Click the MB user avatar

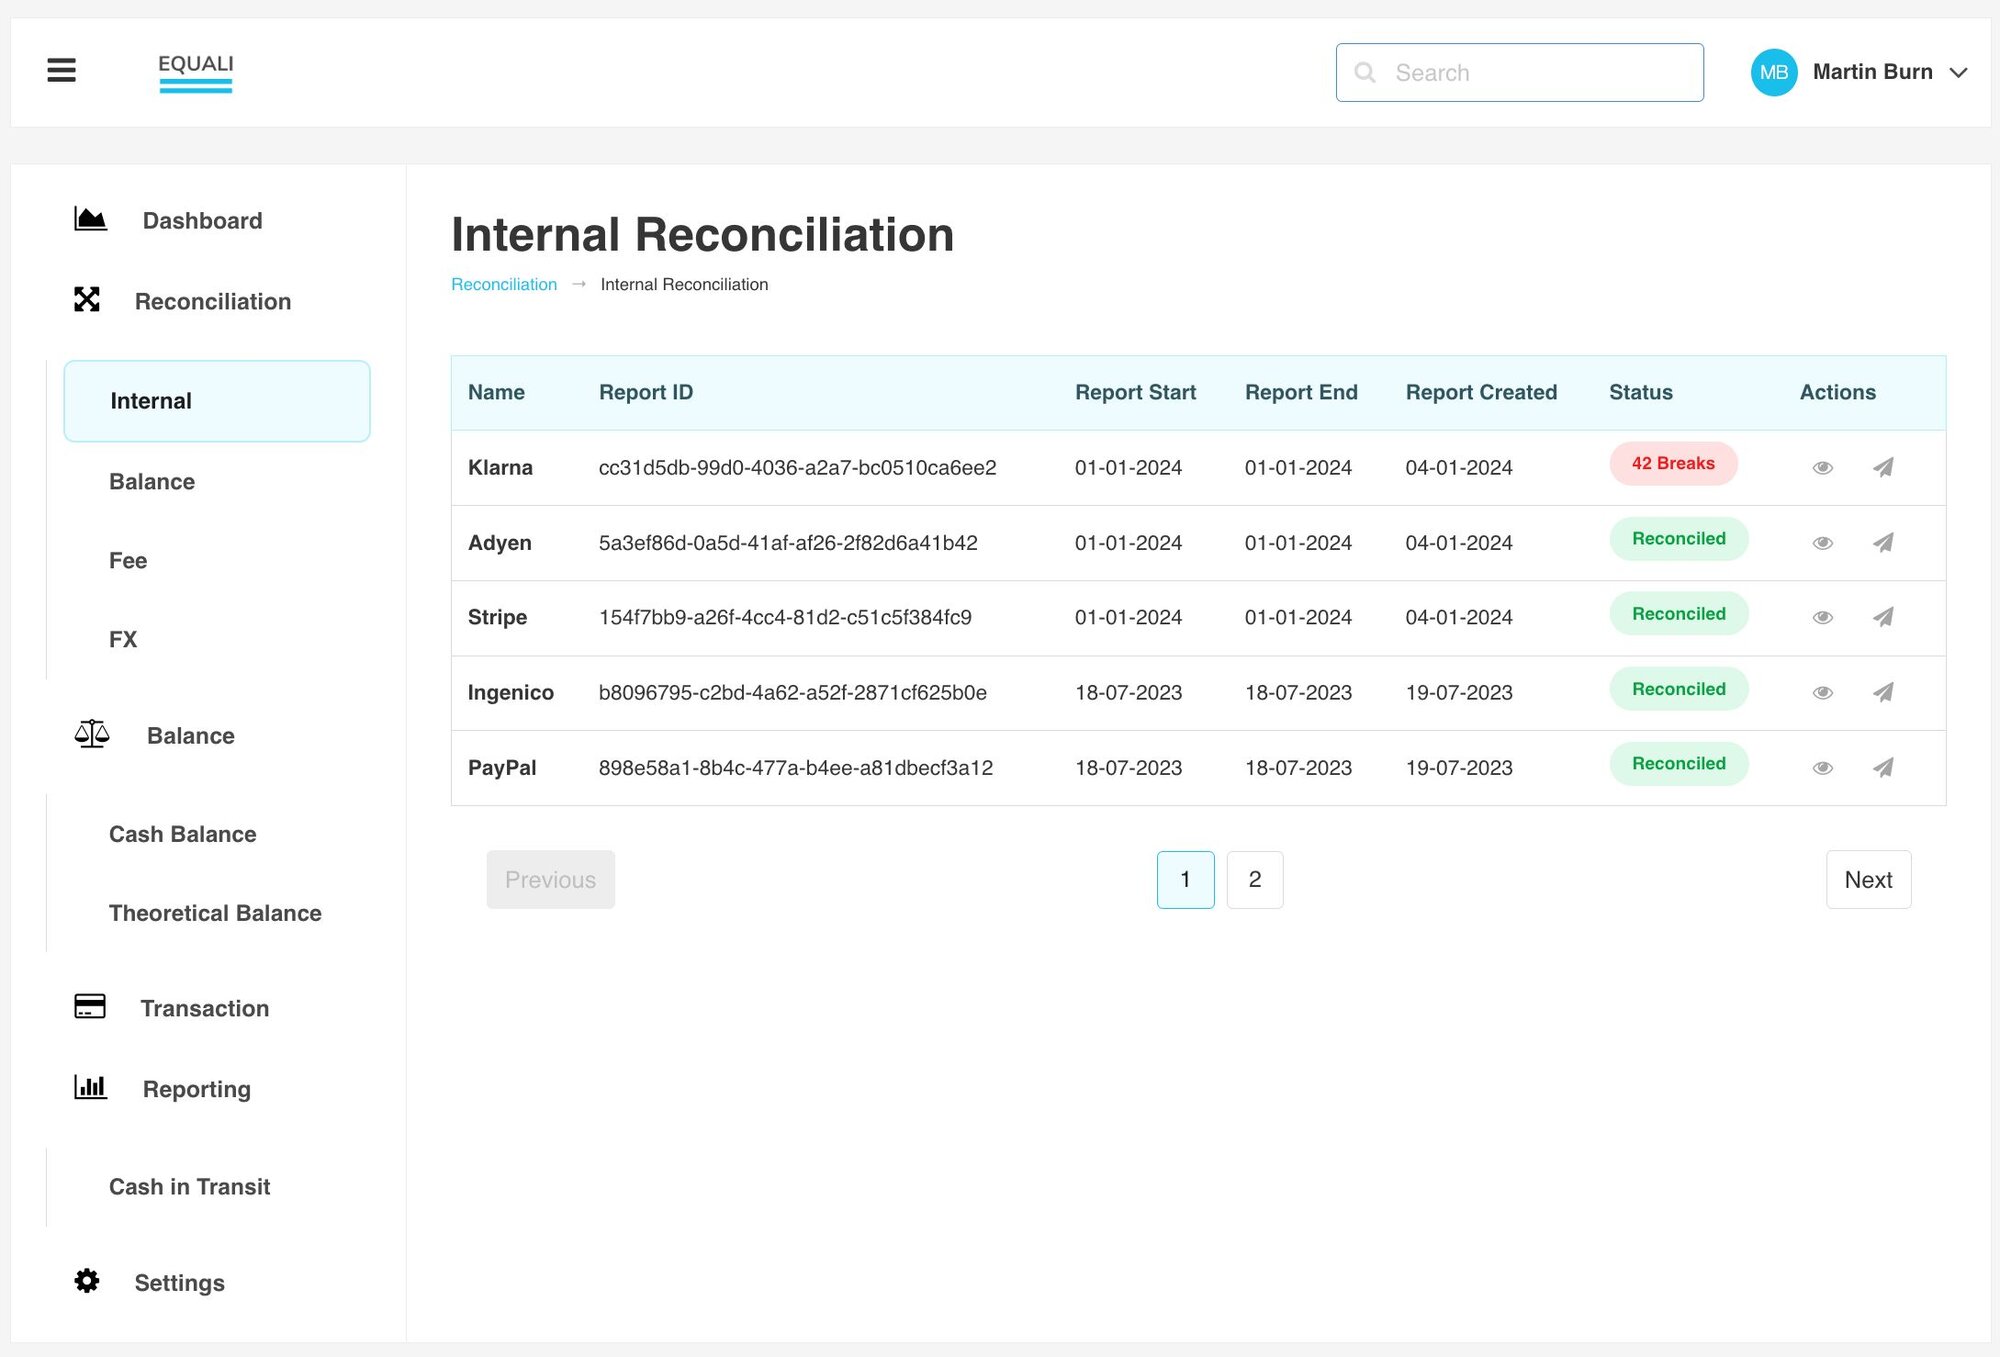click(1773, 72)
